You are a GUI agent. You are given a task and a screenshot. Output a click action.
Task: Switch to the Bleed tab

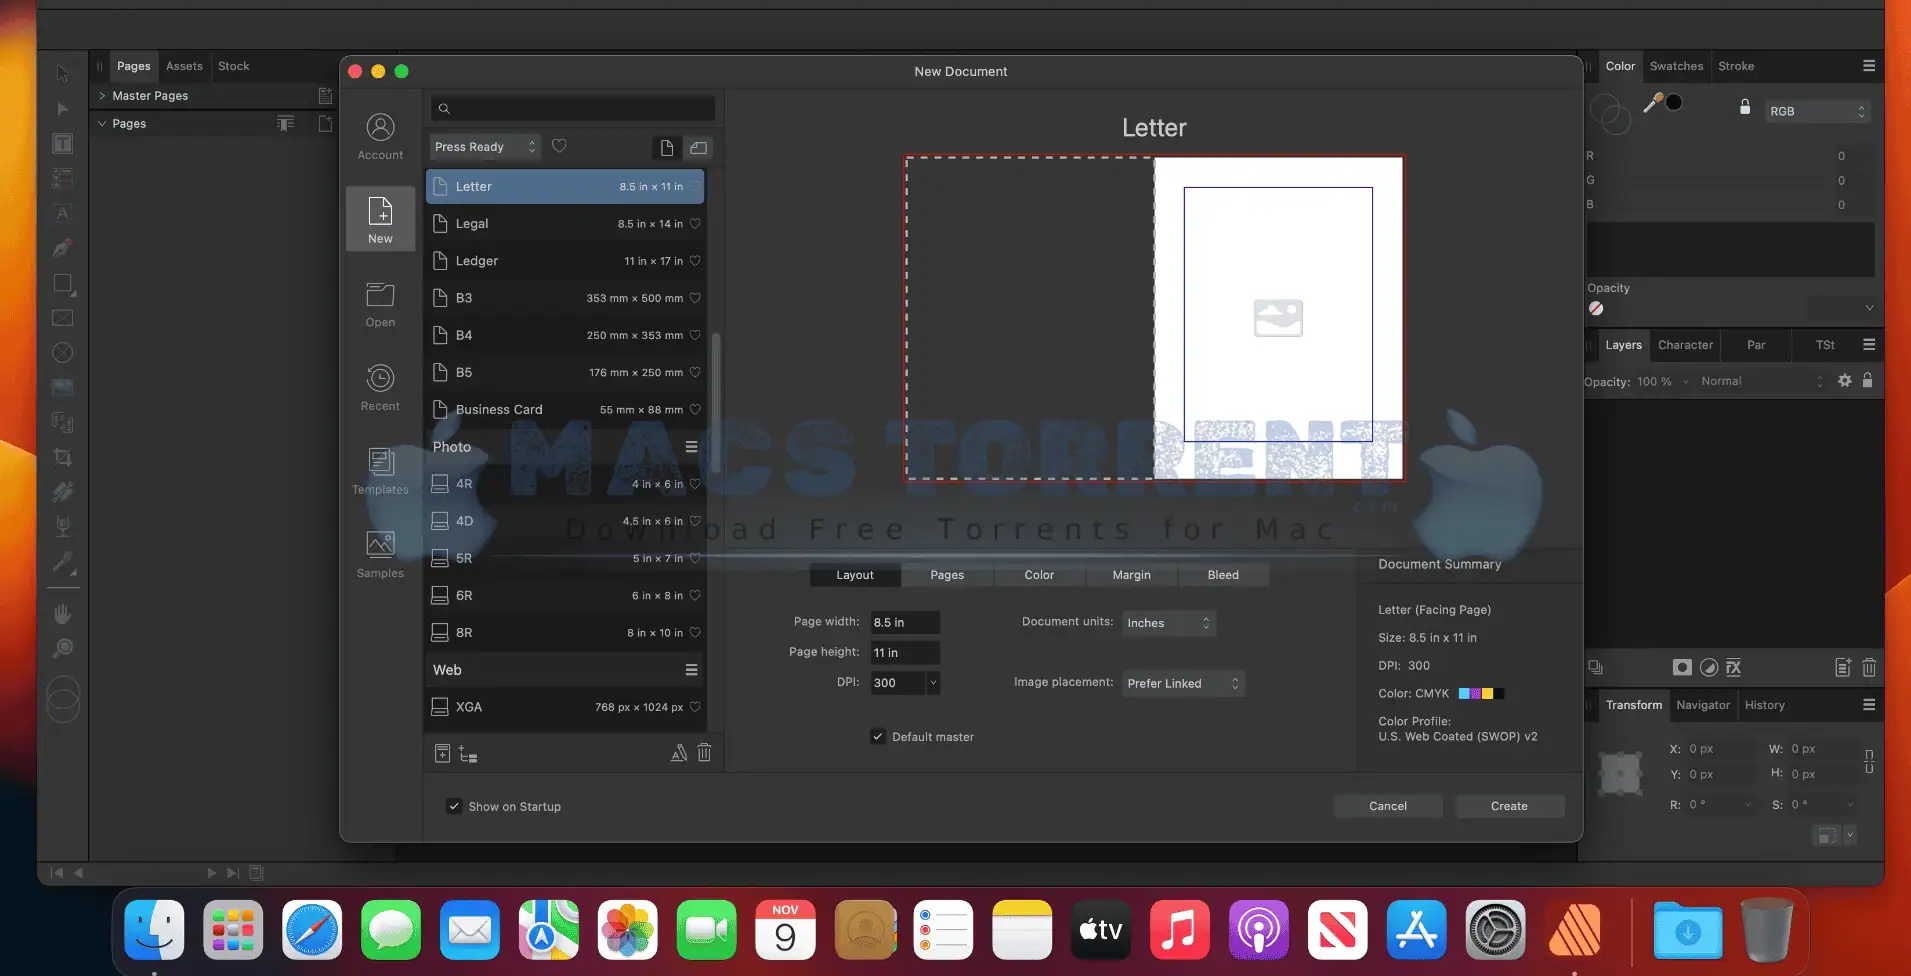[1223, 575]
